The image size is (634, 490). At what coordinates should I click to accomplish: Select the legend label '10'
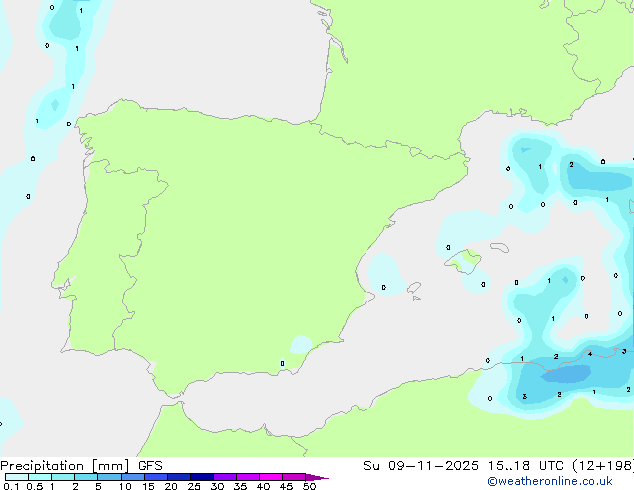tap(125, 486)
